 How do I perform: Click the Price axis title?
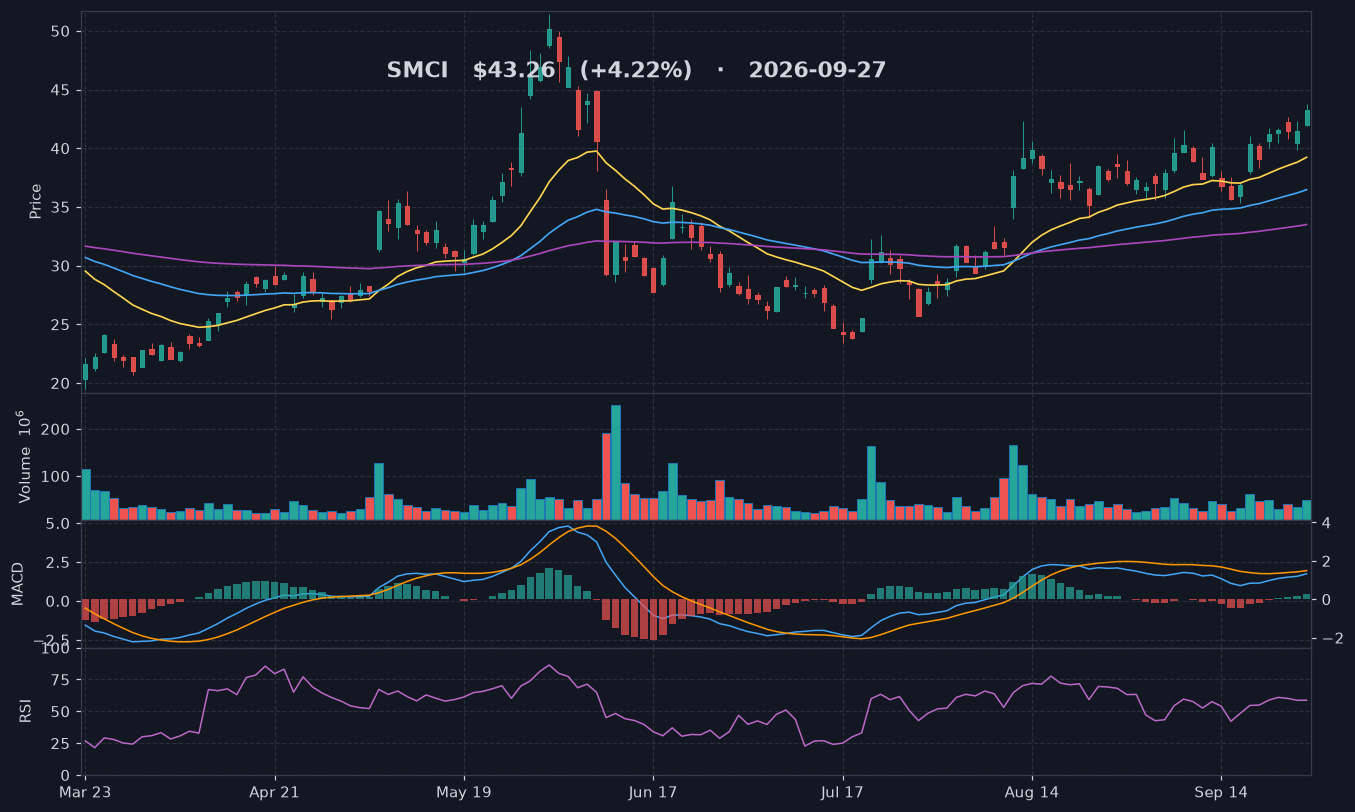click(x=36, y=201)
